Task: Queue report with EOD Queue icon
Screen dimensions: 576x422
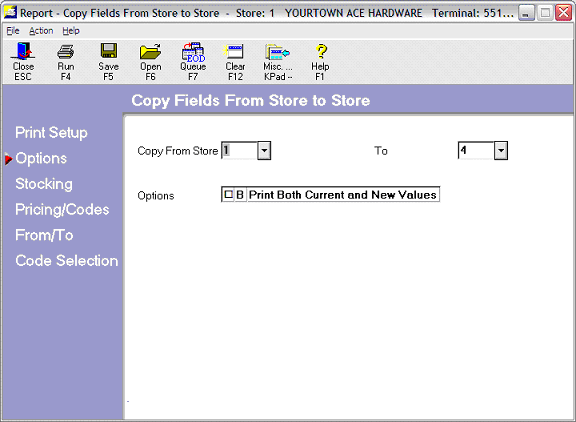Action: click(x=193, y=61)
